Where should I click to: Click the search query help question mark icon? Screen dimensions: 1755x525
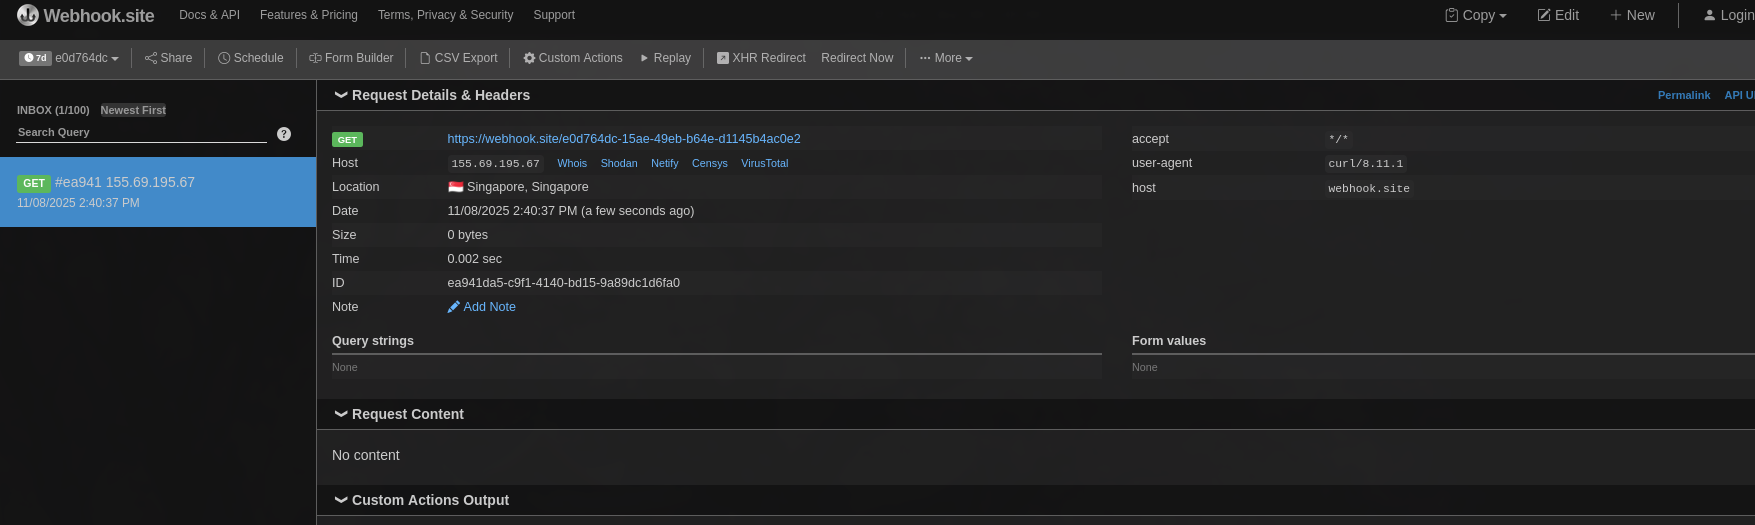pos(284,134)
